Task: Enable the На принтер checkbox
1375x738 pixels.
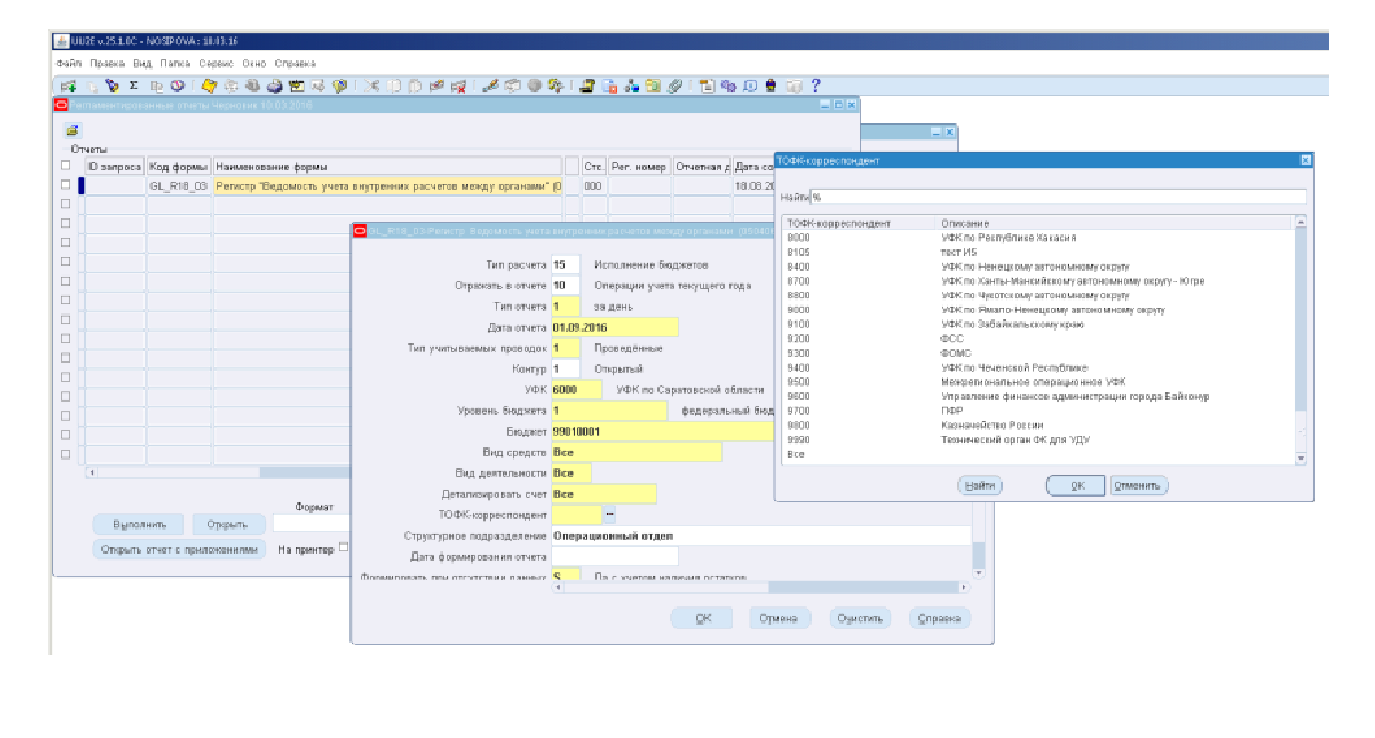Action: [343, 547]
